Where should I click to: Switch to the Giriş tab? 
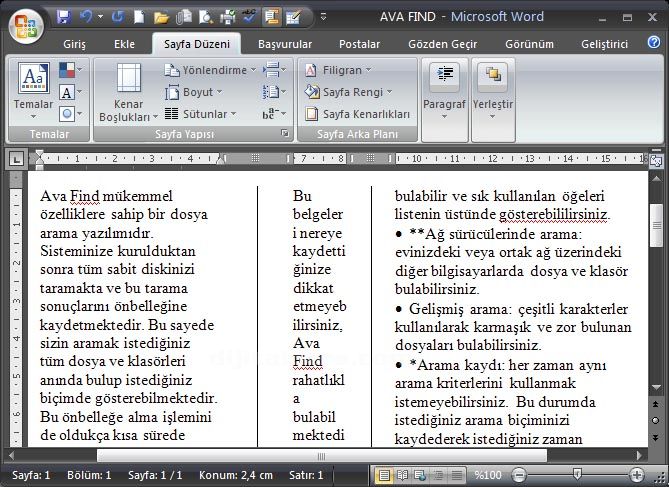pos(74,44)
